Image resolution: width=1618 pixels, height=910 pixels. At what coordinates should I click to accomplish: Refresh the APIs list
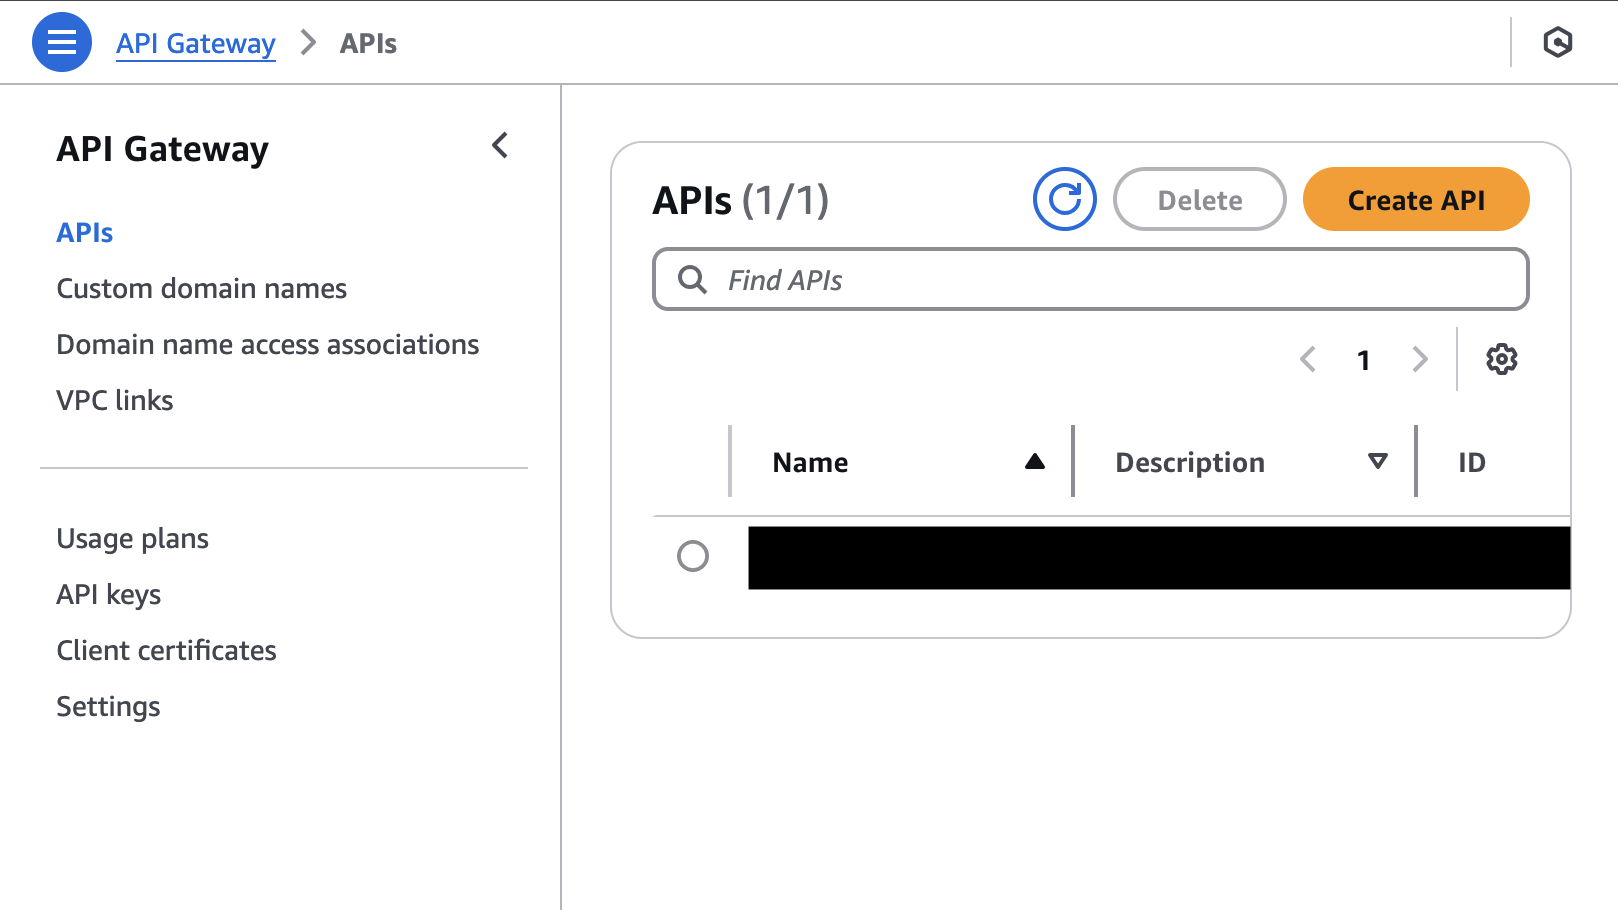[x=1064, y=199]
